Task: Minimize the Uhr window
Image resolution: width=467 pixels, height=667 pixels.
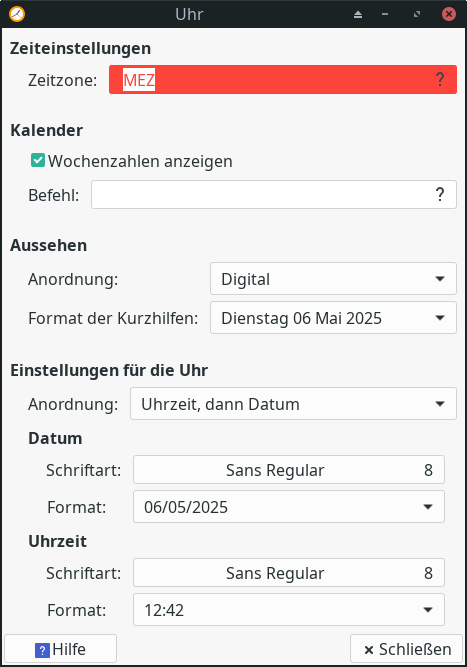Action: coord(385,14)
